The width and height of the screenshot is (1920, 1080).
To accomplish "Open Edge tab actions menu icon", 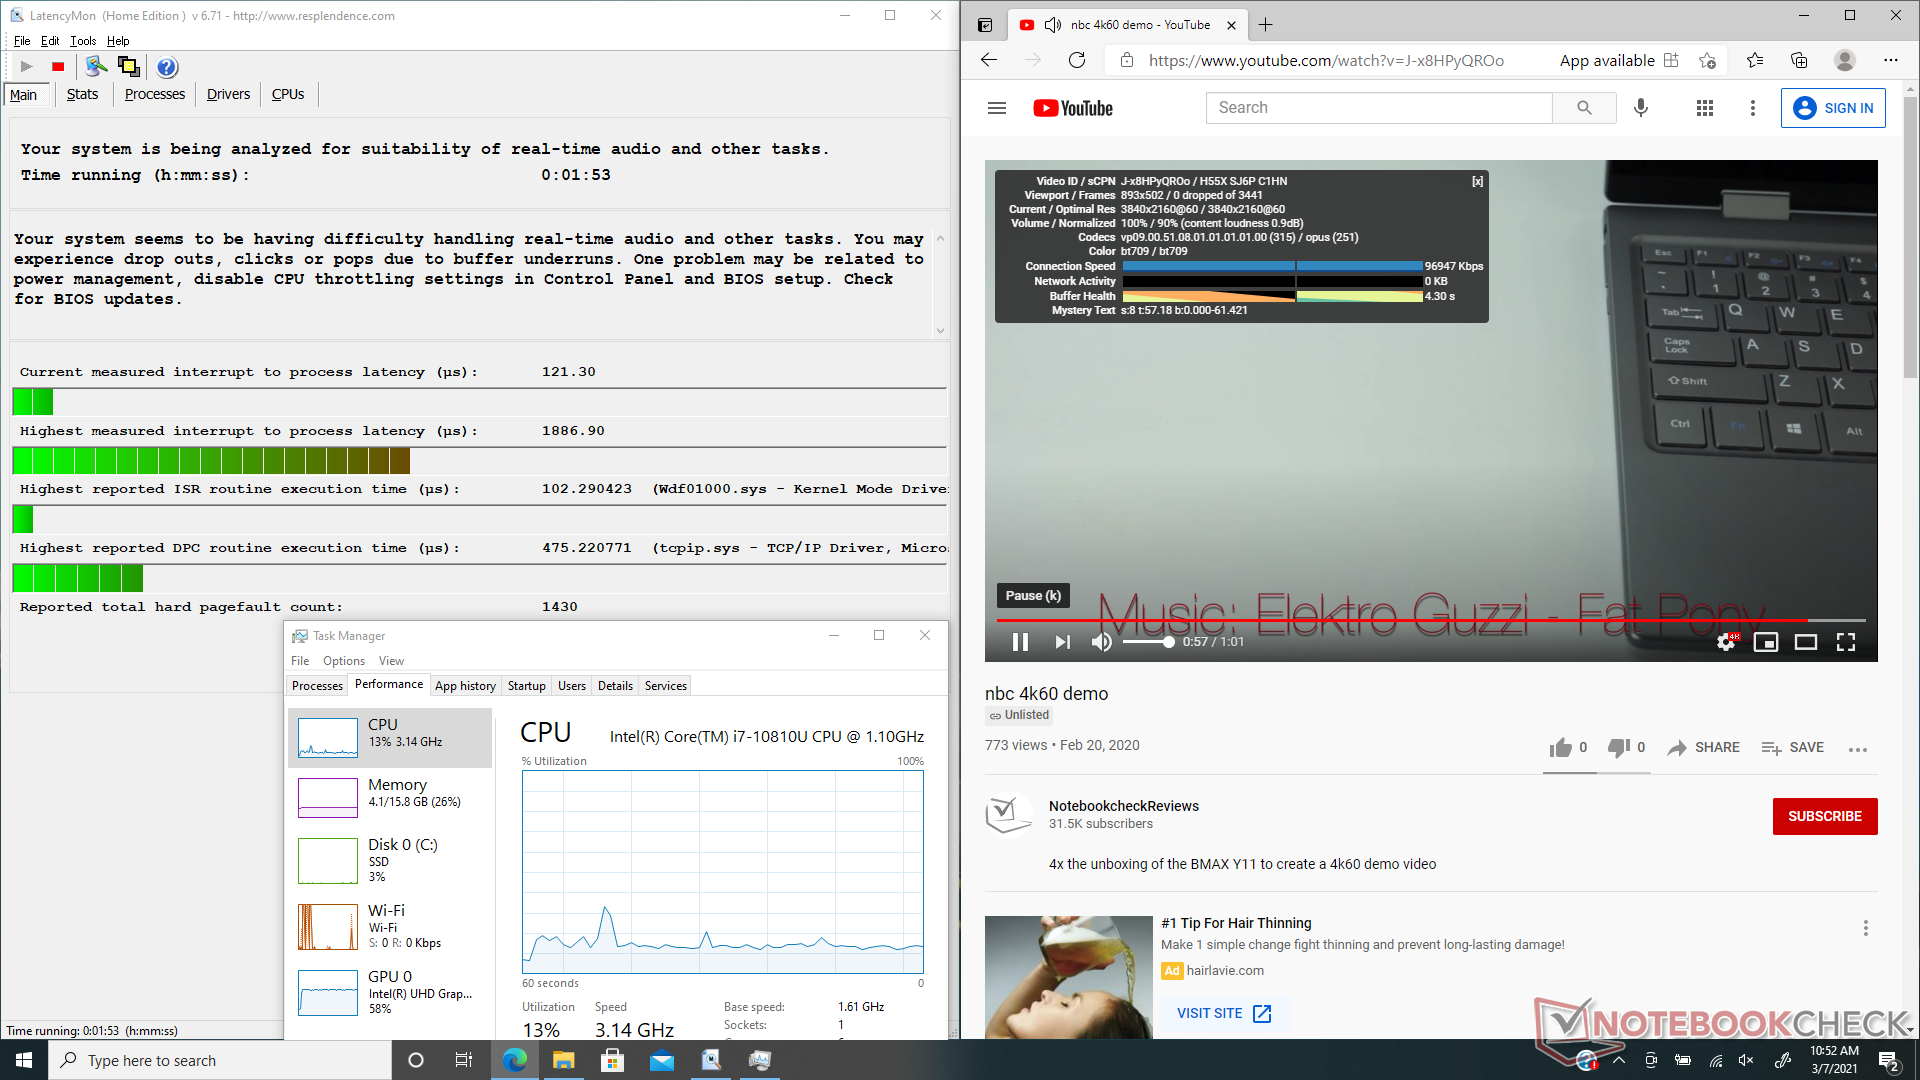I will (x=985, y=25).
